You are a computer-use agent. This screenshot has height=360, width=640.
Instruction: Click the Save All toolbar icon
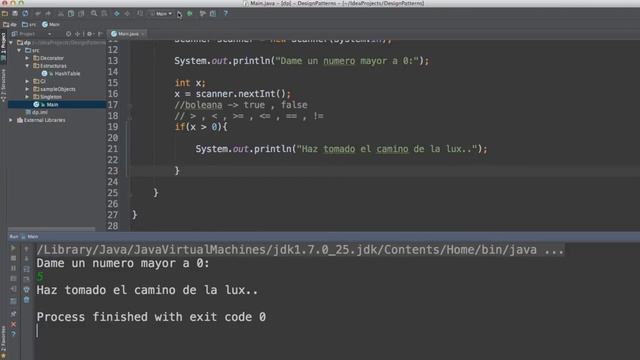[15, 13]
